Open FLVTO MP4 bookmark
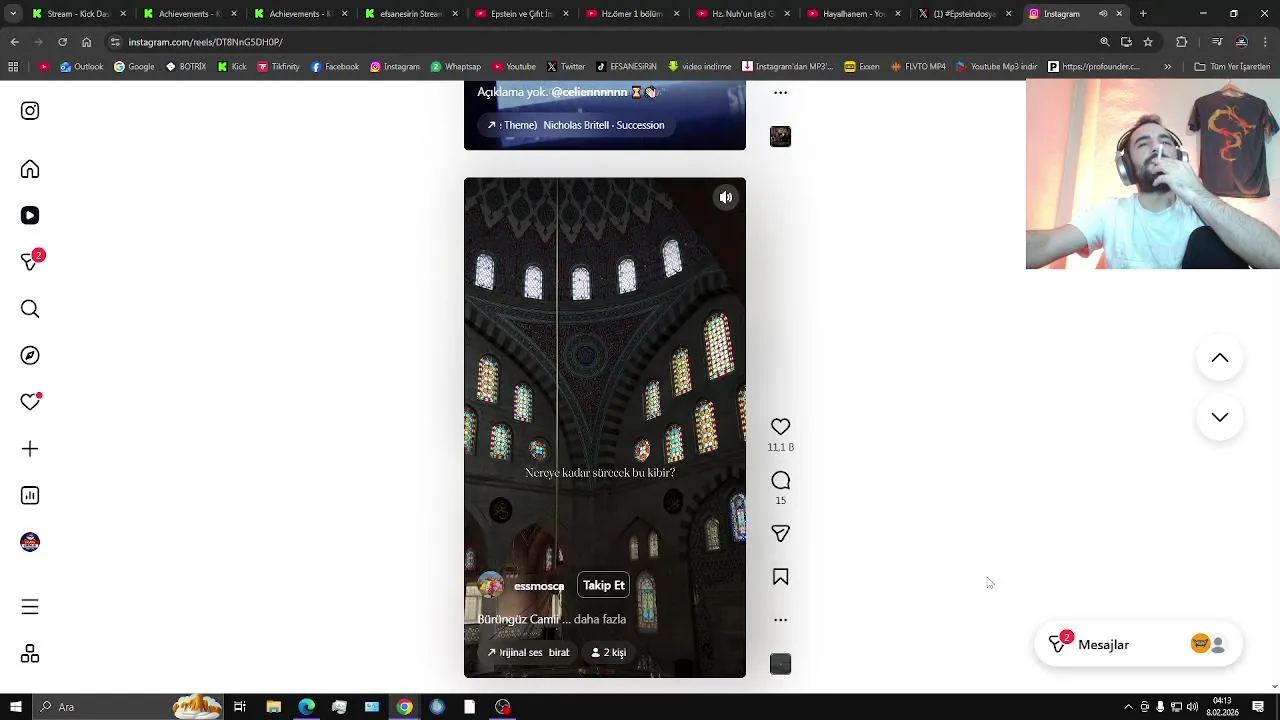1280x720 pixels. pyautogui.click(x=917, y=67)
